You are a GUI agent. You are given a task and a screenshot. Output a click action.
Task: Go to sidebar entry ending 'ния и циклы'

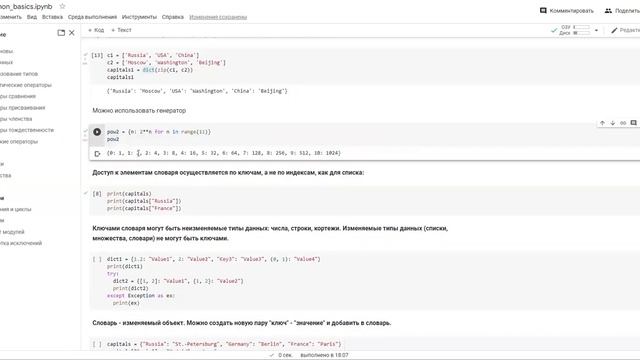16,209
